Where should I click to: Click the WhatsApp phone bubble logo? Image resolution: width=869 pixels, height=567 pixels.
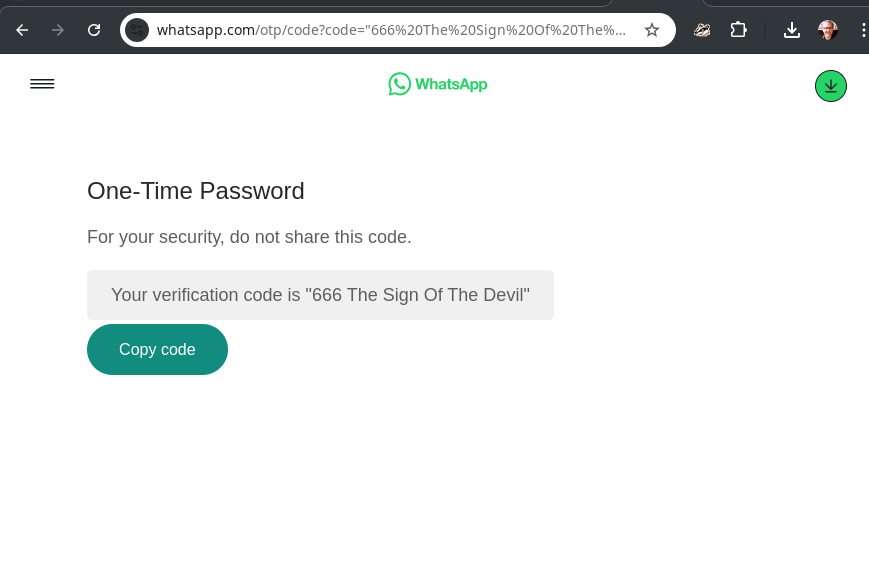coord(400,84)
